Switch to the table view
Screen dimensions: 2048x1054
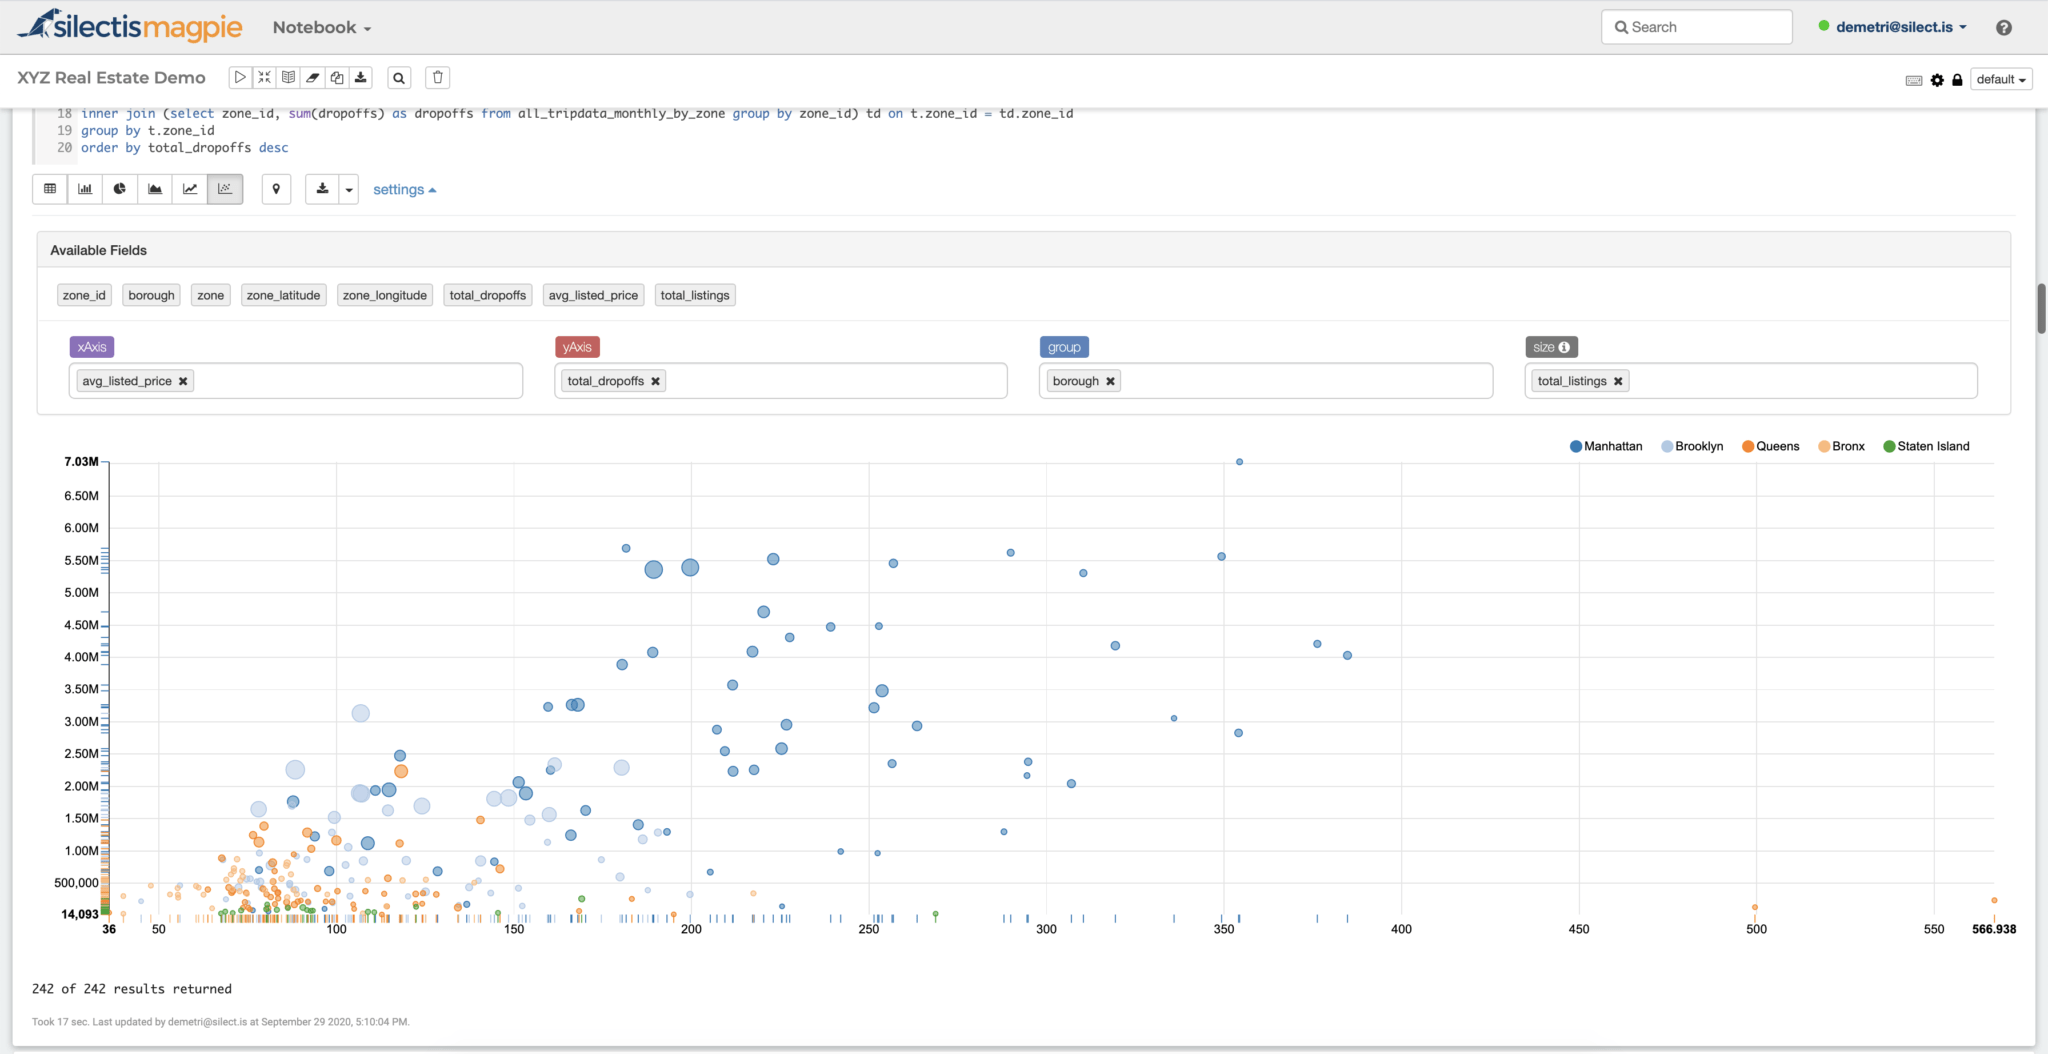pos(49,189)
